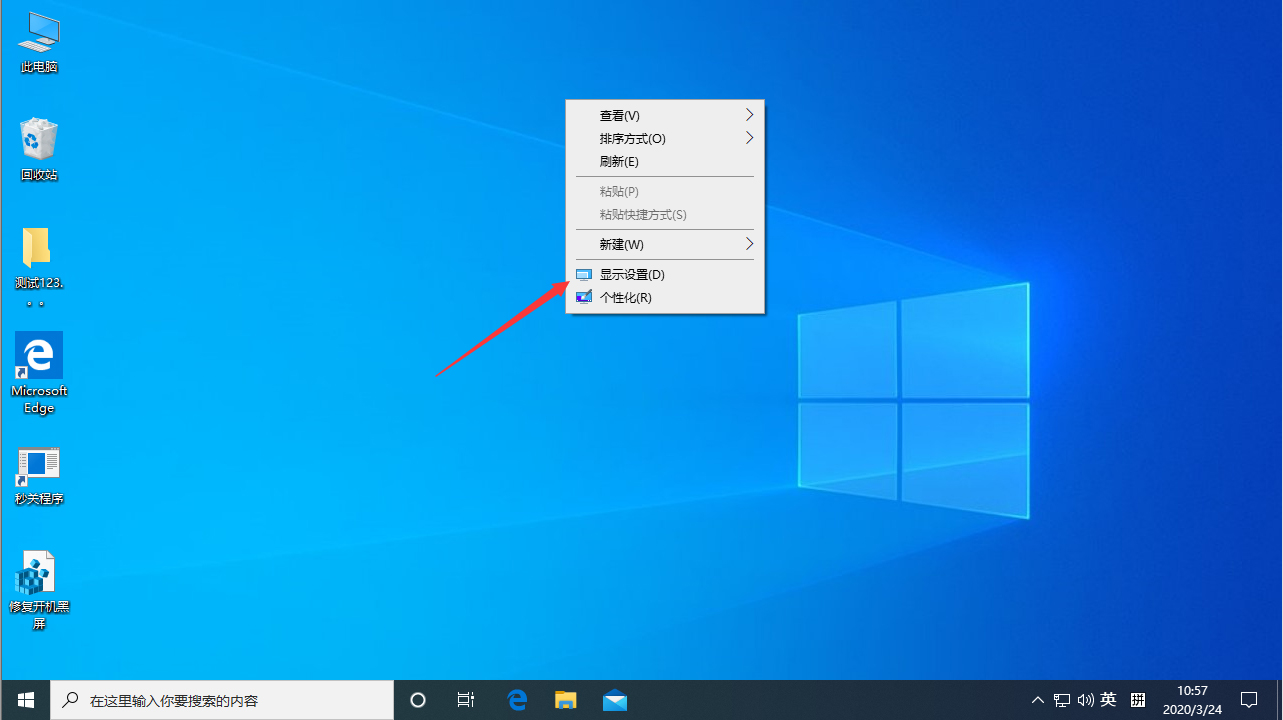Select 刷新 (Refresh) in the context menu
The width and height of the screenshot is (1283, 720).
[x=618, y=161]
